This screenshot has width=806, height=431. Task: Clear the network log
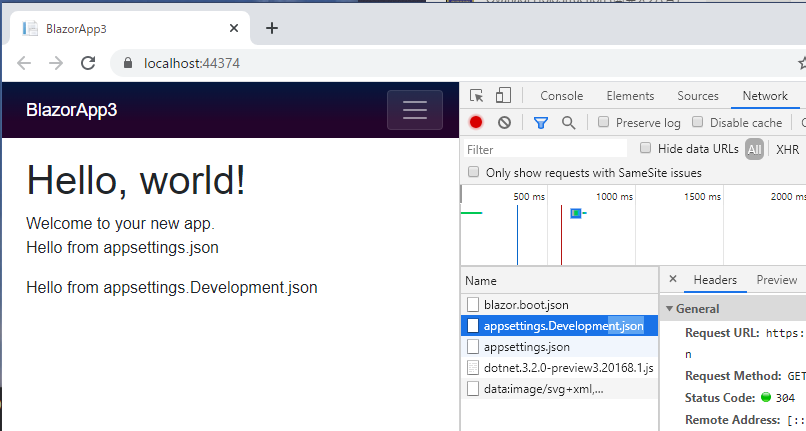[x=504, y=122]
